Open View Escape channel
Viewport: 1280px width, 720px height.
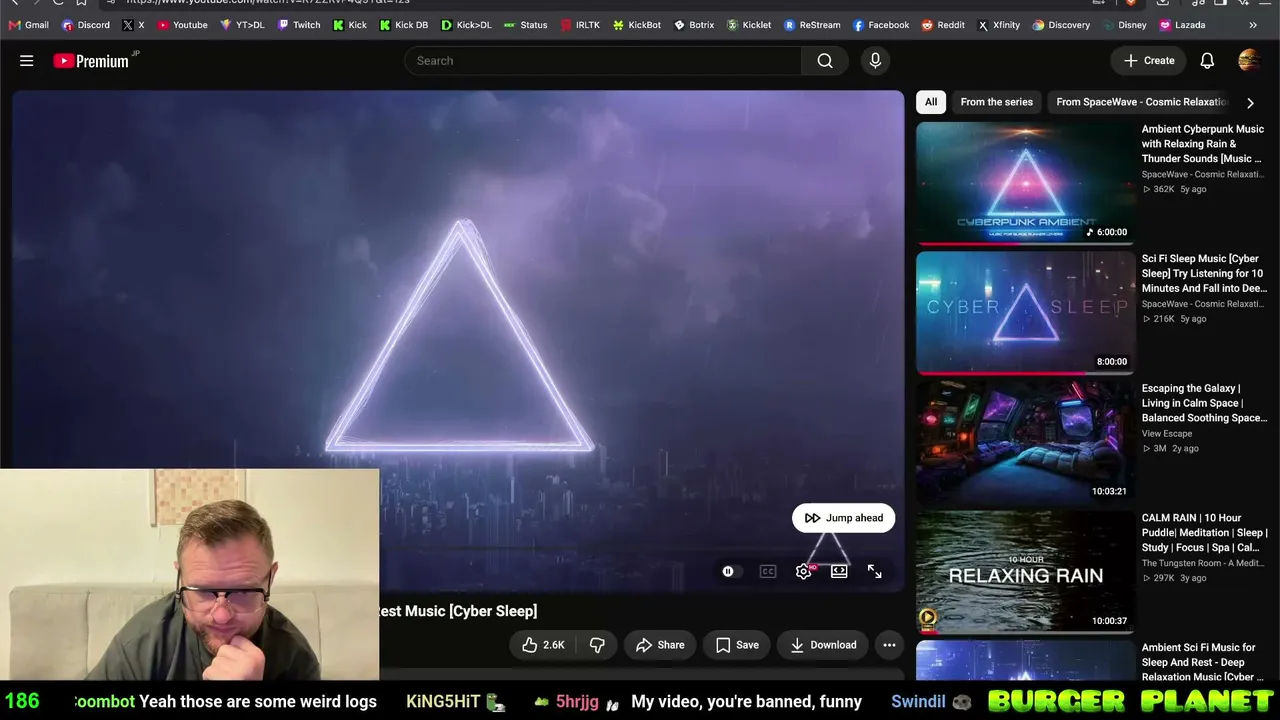(1167, 434)
